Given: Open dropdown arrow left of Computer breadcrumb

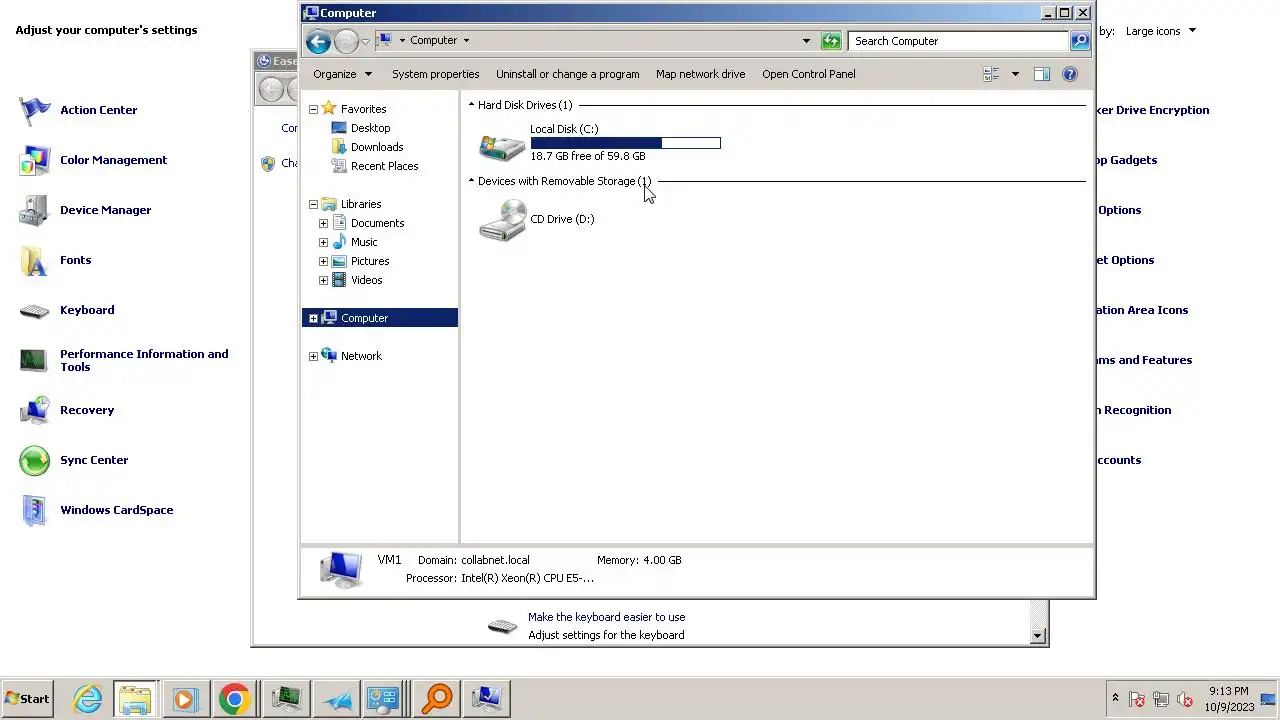Looking at the screenshot, I should tap(402, 41).
